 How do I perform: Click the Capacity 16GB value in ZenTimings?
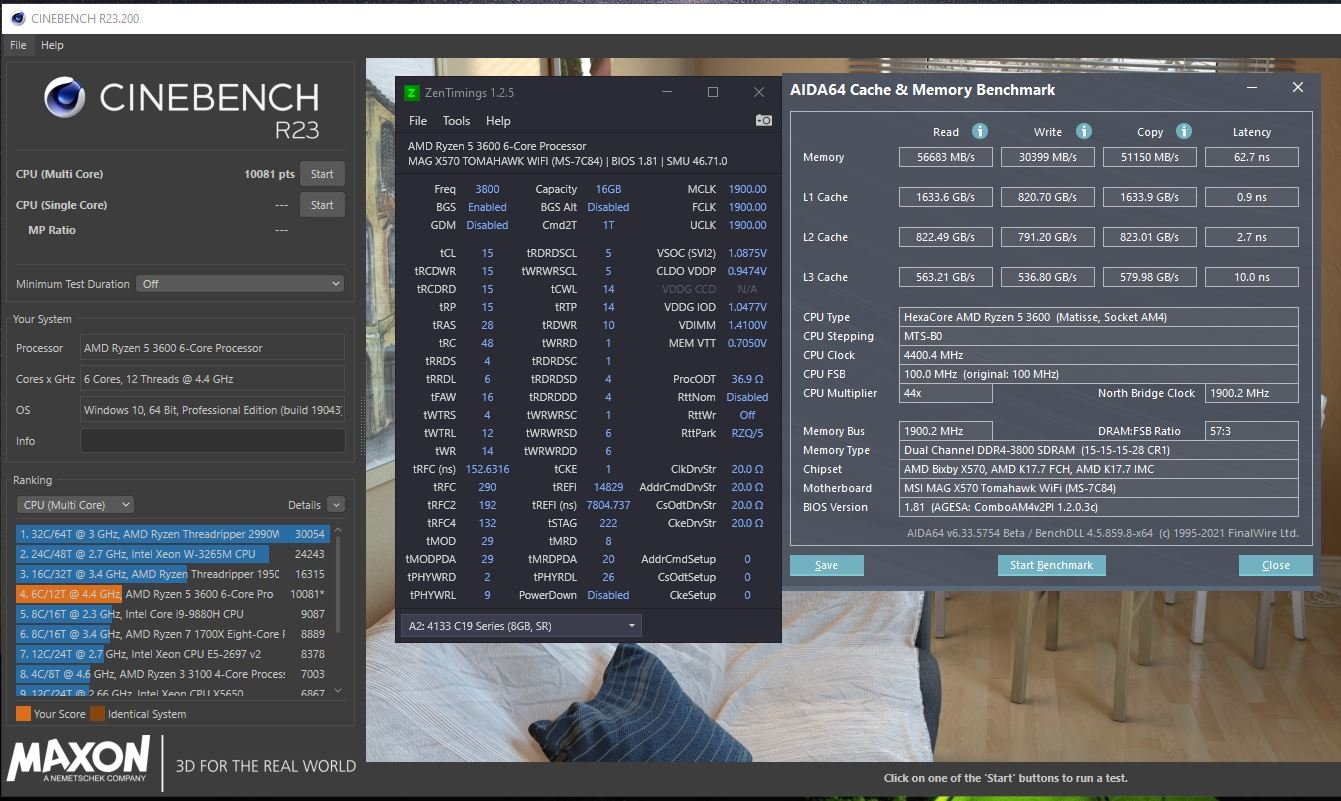(x=608, y=189)
